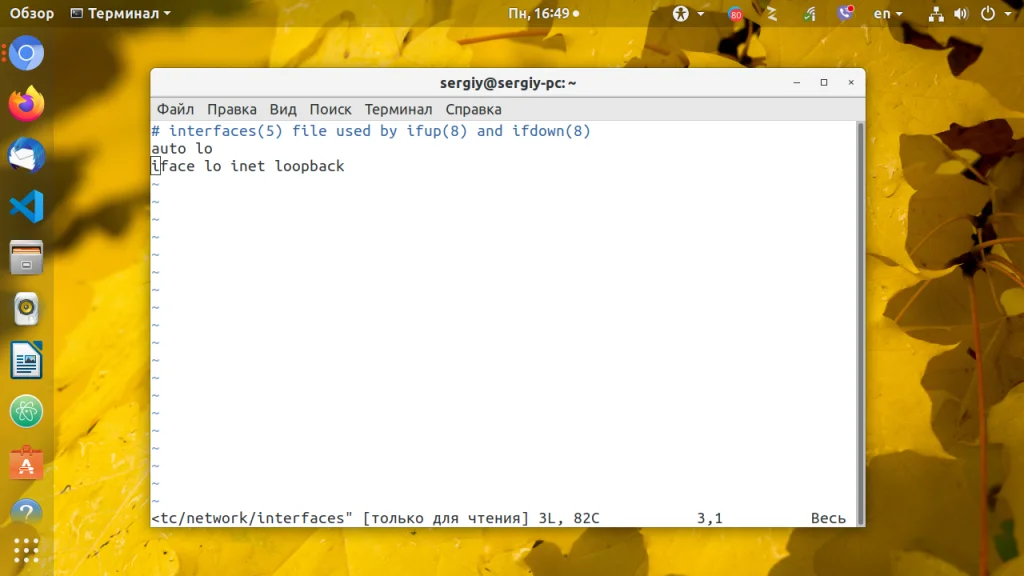
Task: Show applications grid in the dock
Action: point(26,550)
